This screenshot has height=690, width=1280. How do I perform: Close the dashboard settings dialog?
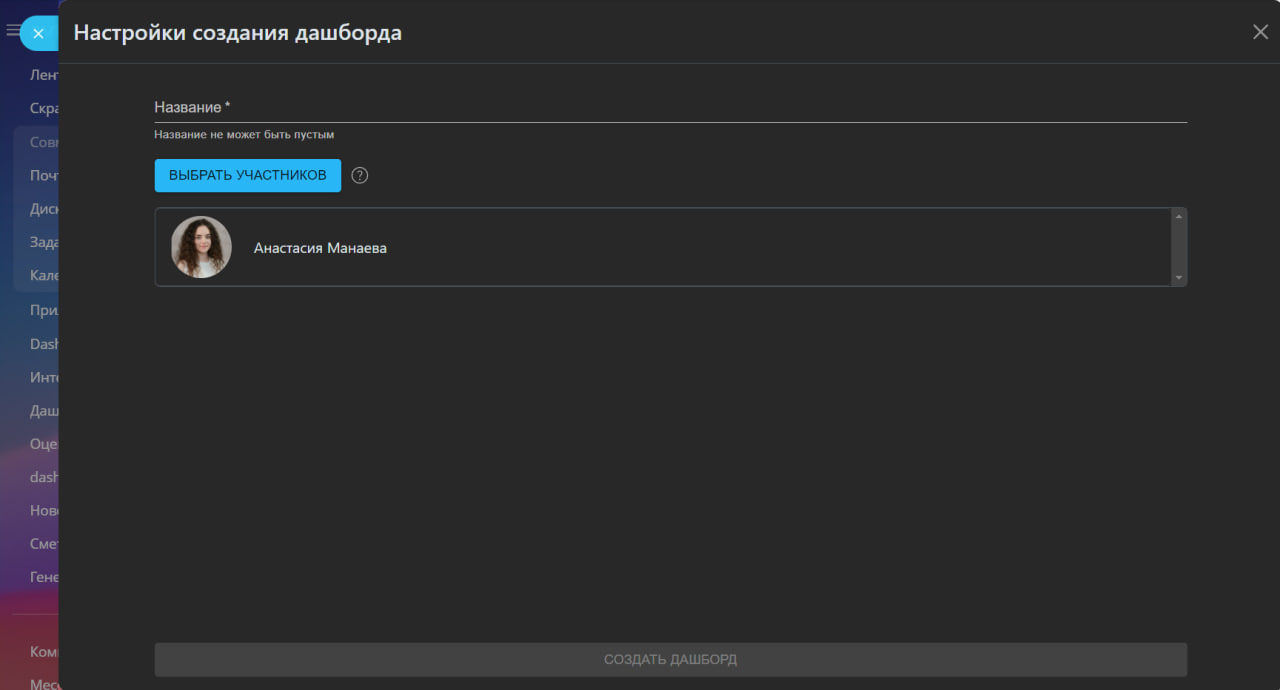[1260, 32]
